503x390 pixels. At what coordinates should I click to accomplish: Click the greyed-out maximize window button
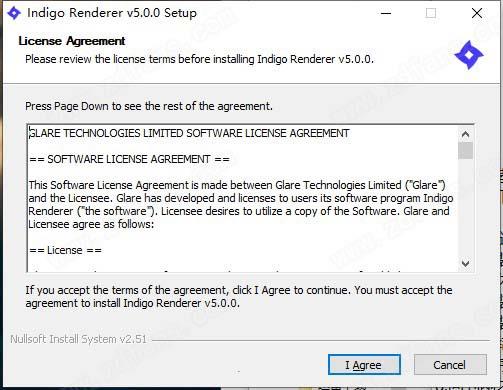coord(431,13)
